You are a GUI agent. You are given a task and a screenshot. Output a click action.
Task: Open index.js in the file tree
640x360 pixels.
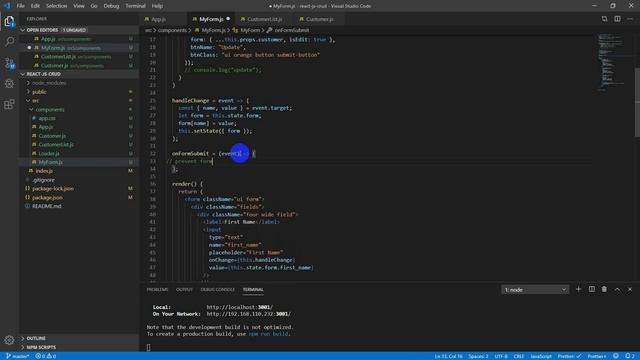coord(44,171)
